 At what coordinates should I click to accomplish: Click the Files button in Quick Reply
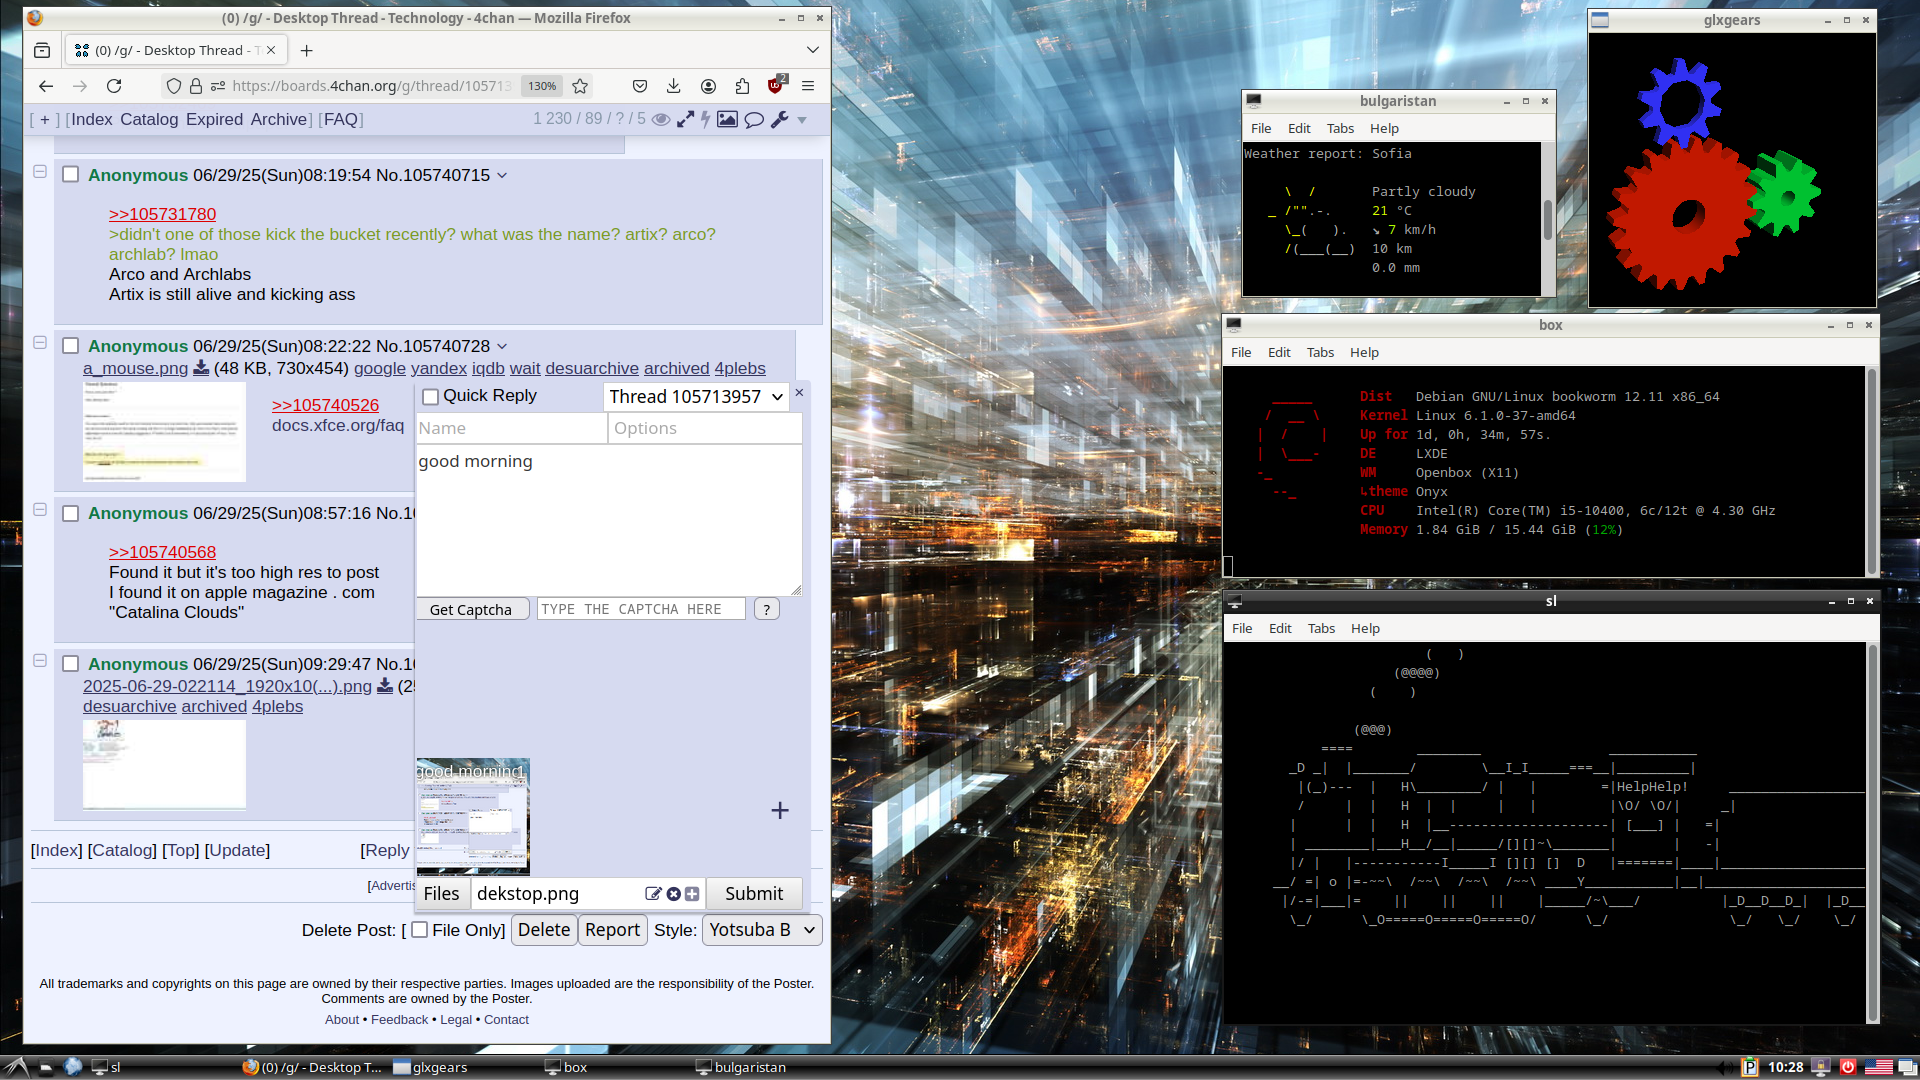click(x=441, y=894)
